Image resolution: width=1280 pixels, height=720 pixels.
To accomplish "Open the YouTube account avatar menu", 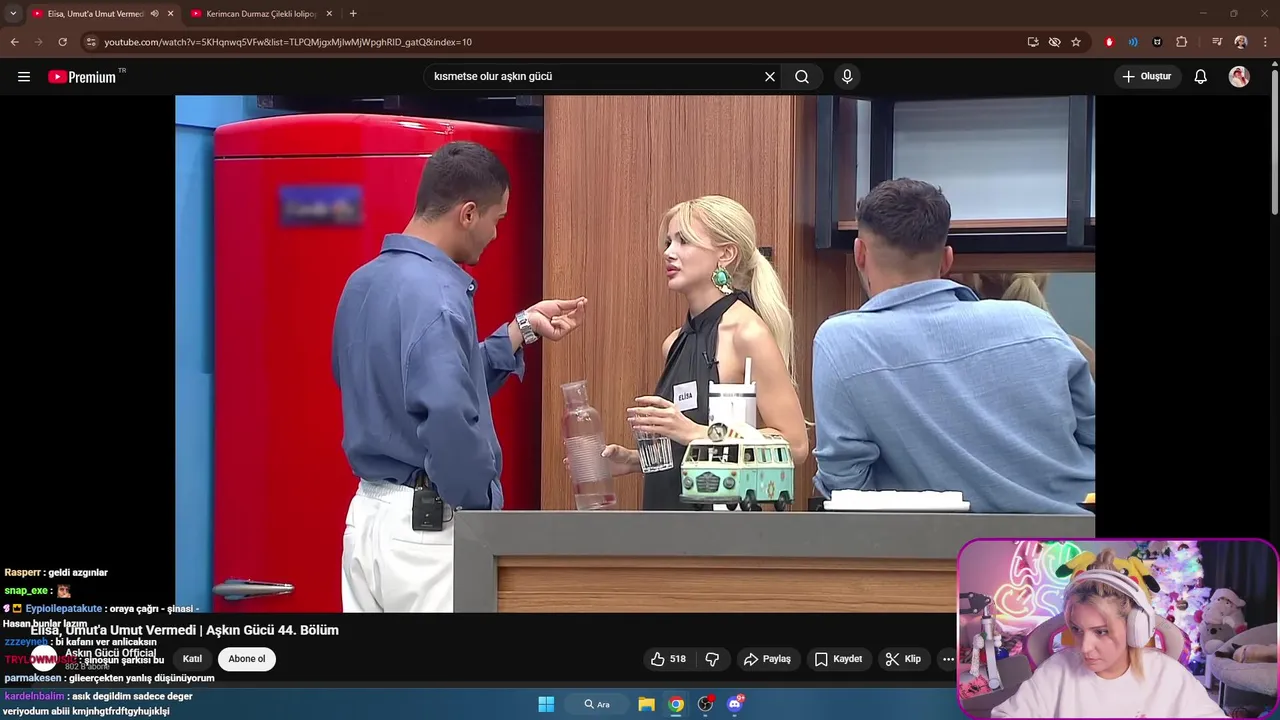I will 1239,77.
